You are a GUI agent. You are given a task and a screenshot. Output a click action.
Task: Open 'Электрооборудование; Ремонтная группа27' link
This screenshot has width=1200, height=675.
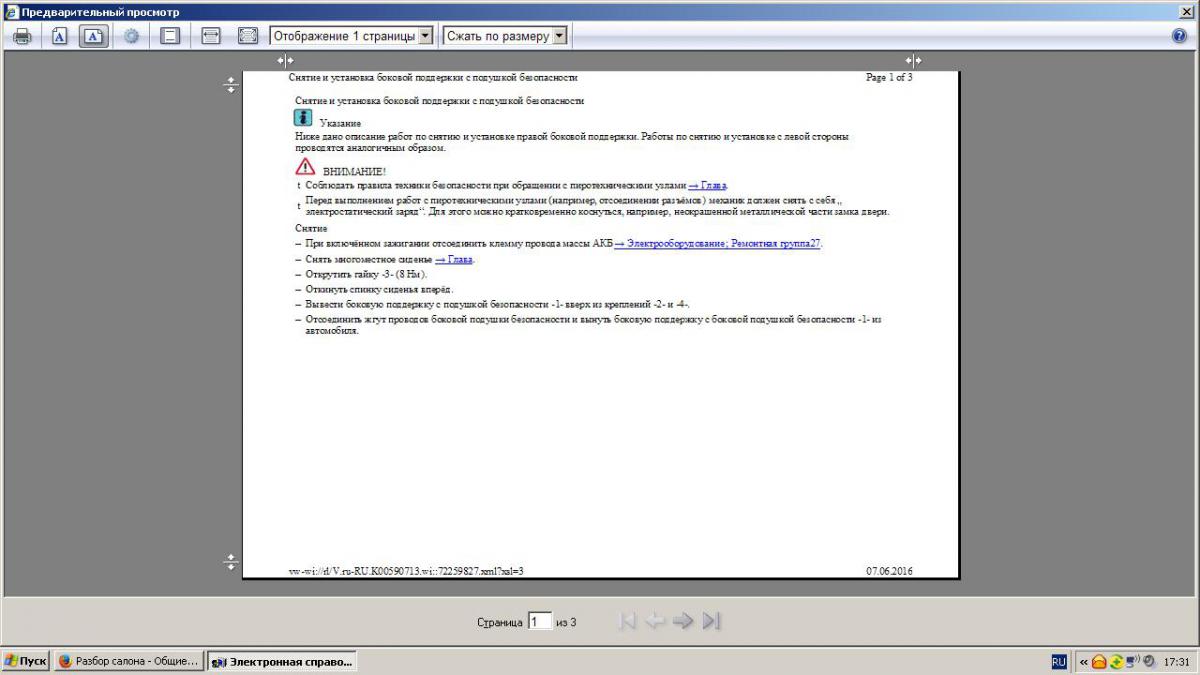point(717,243)
